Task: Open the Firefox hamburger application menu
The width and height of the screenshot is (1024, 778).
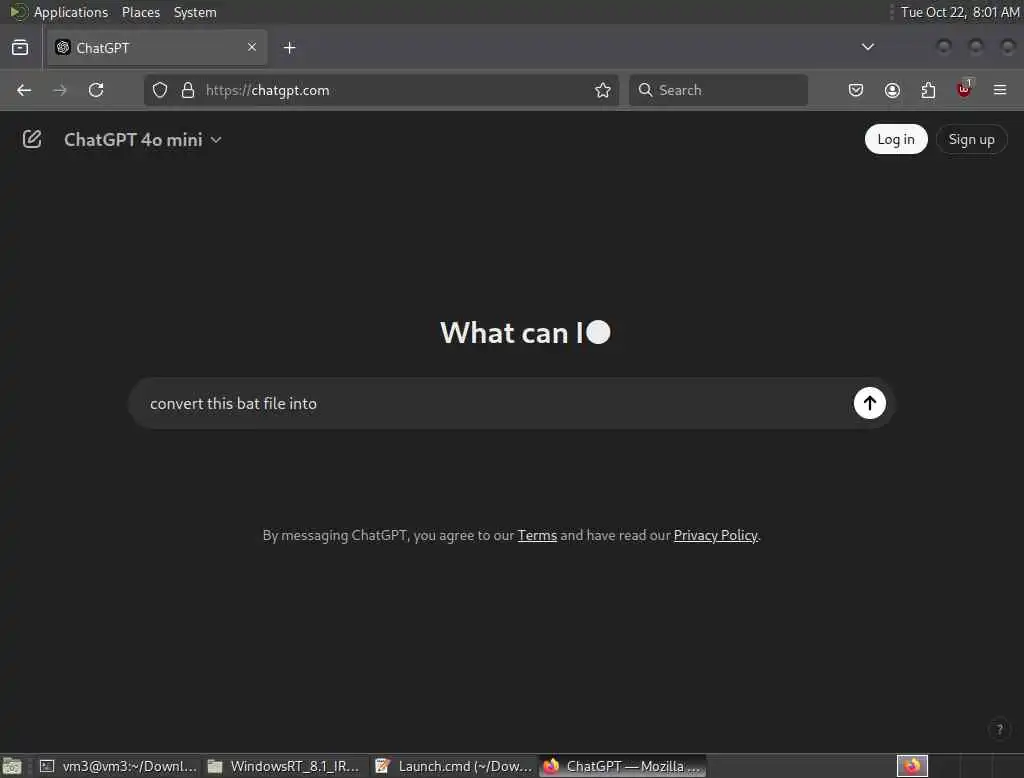Action: (x=1000, y=90)
